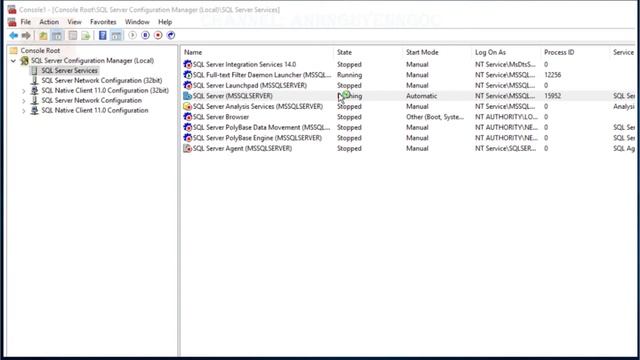Select SQL Server Network Configuration (32bit) node

(x=102, y=80)
